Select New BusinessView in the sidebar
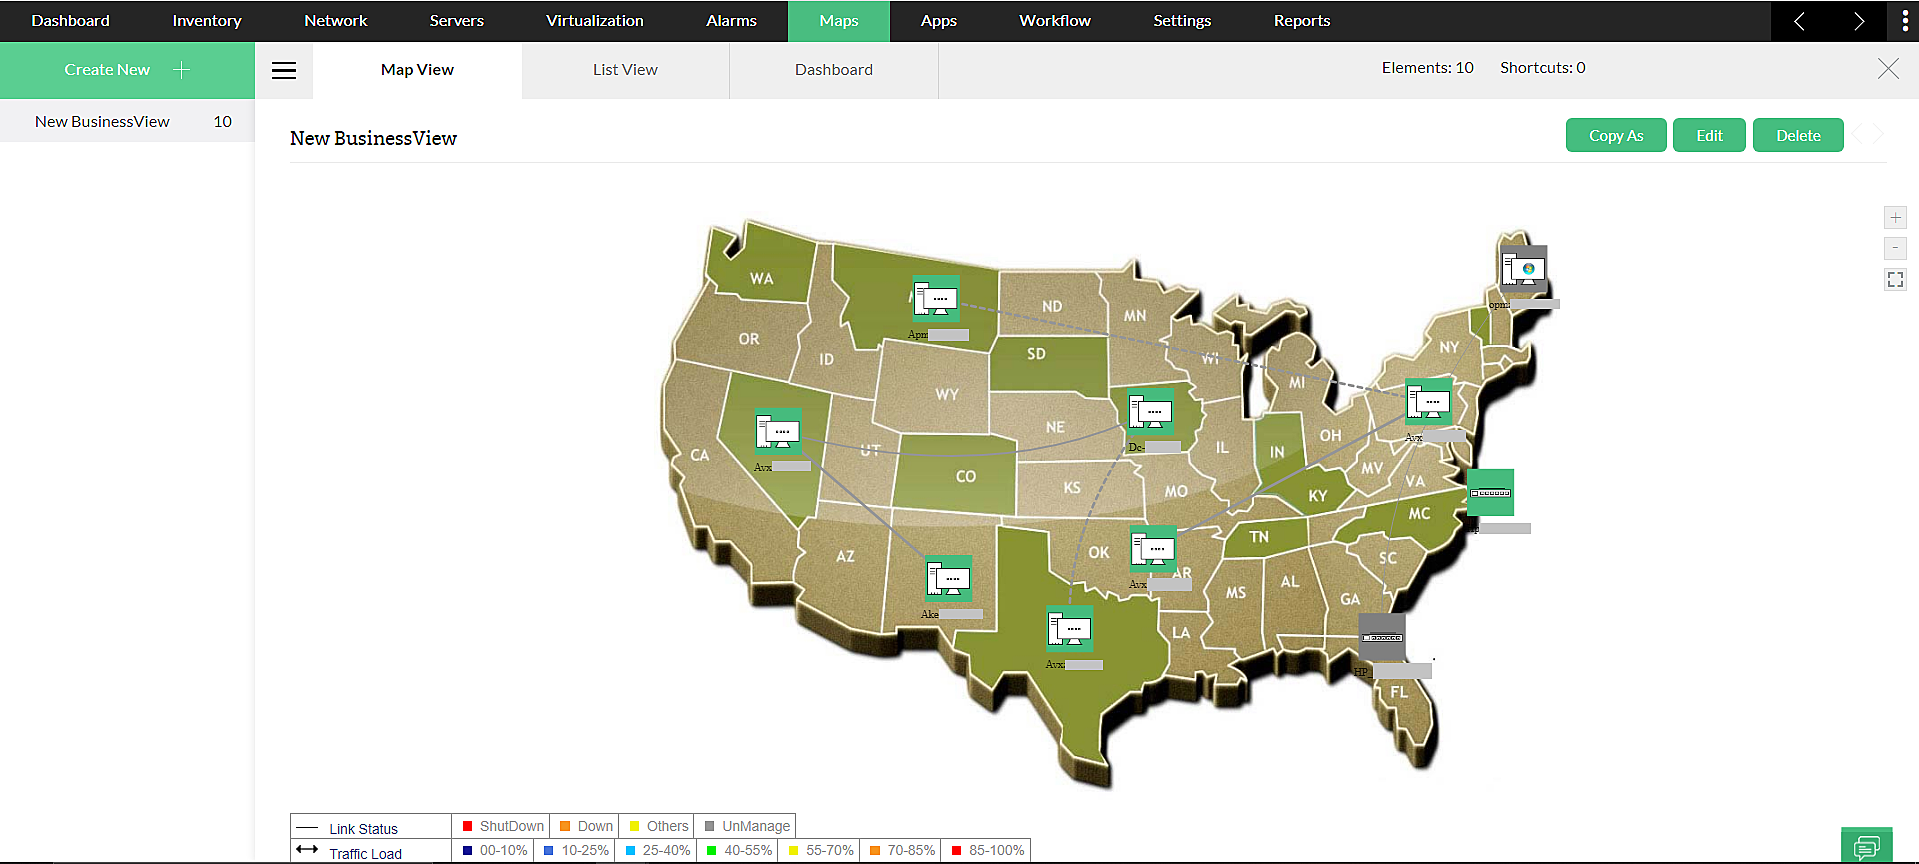This screenshot has height=864, width=1919. coord(102,122)
